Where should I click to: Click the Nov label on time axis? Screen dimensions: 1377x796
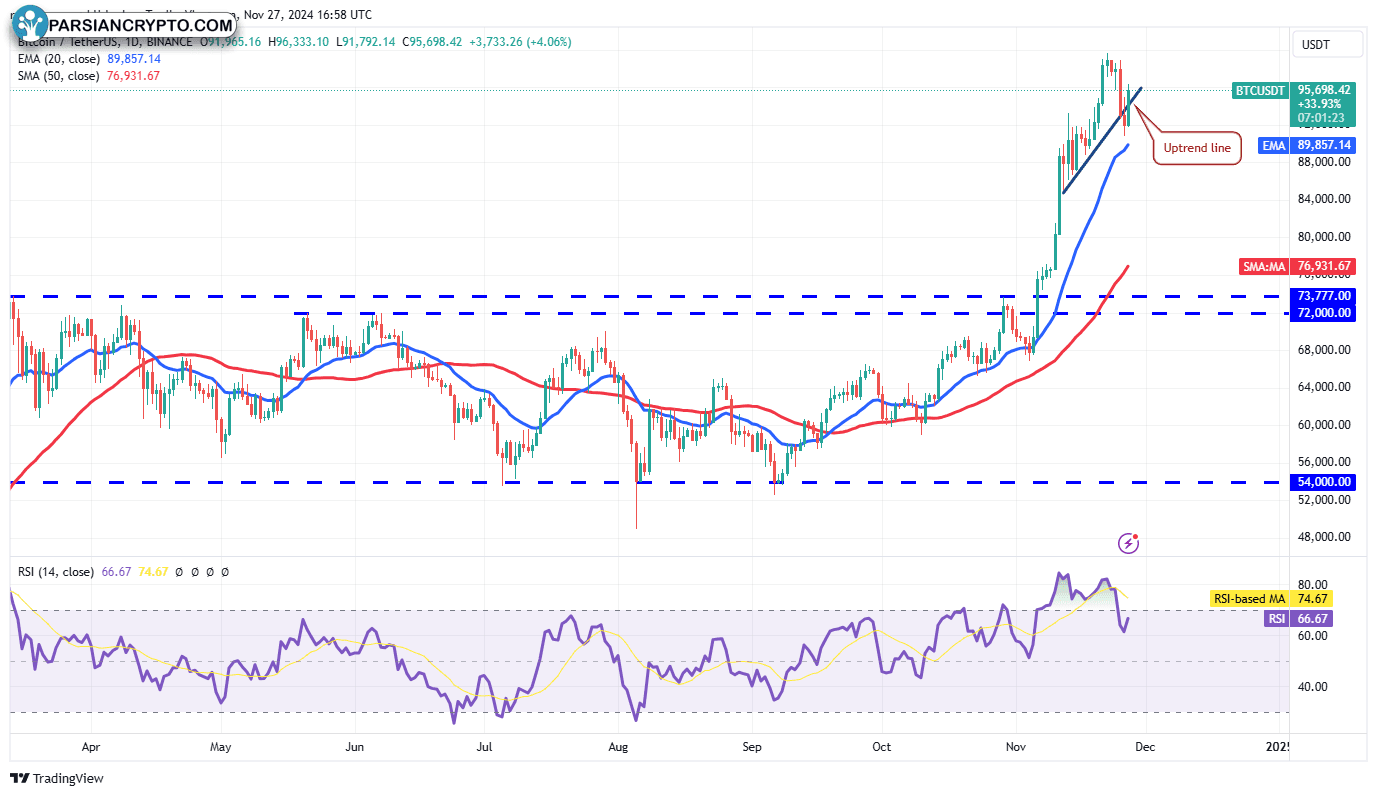click(x=1016, y=747)
